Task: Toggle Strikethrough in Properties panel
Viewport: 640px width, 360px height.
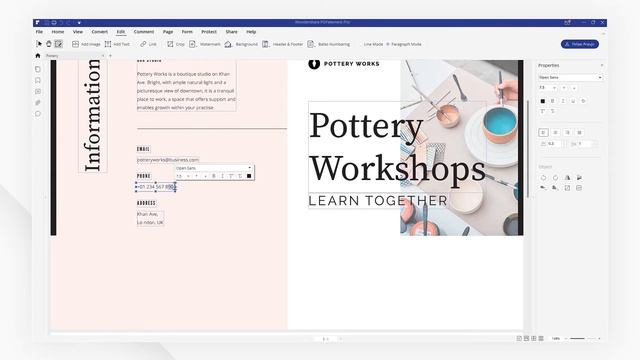Action: click(x=583, y=101)
